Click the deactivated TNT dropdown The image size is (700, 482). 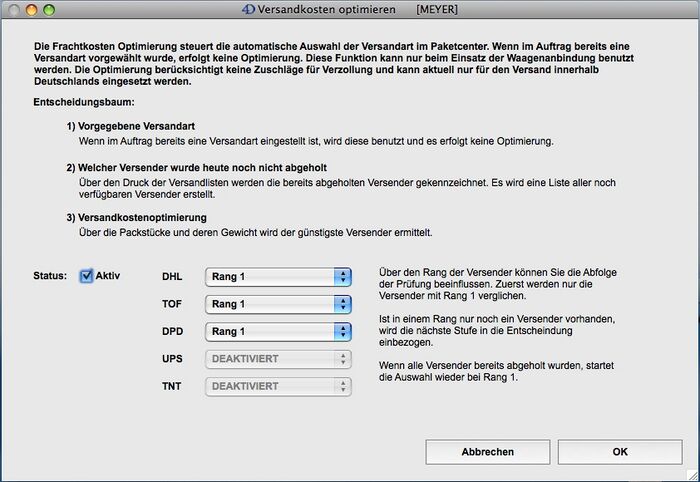pos(278,385)
